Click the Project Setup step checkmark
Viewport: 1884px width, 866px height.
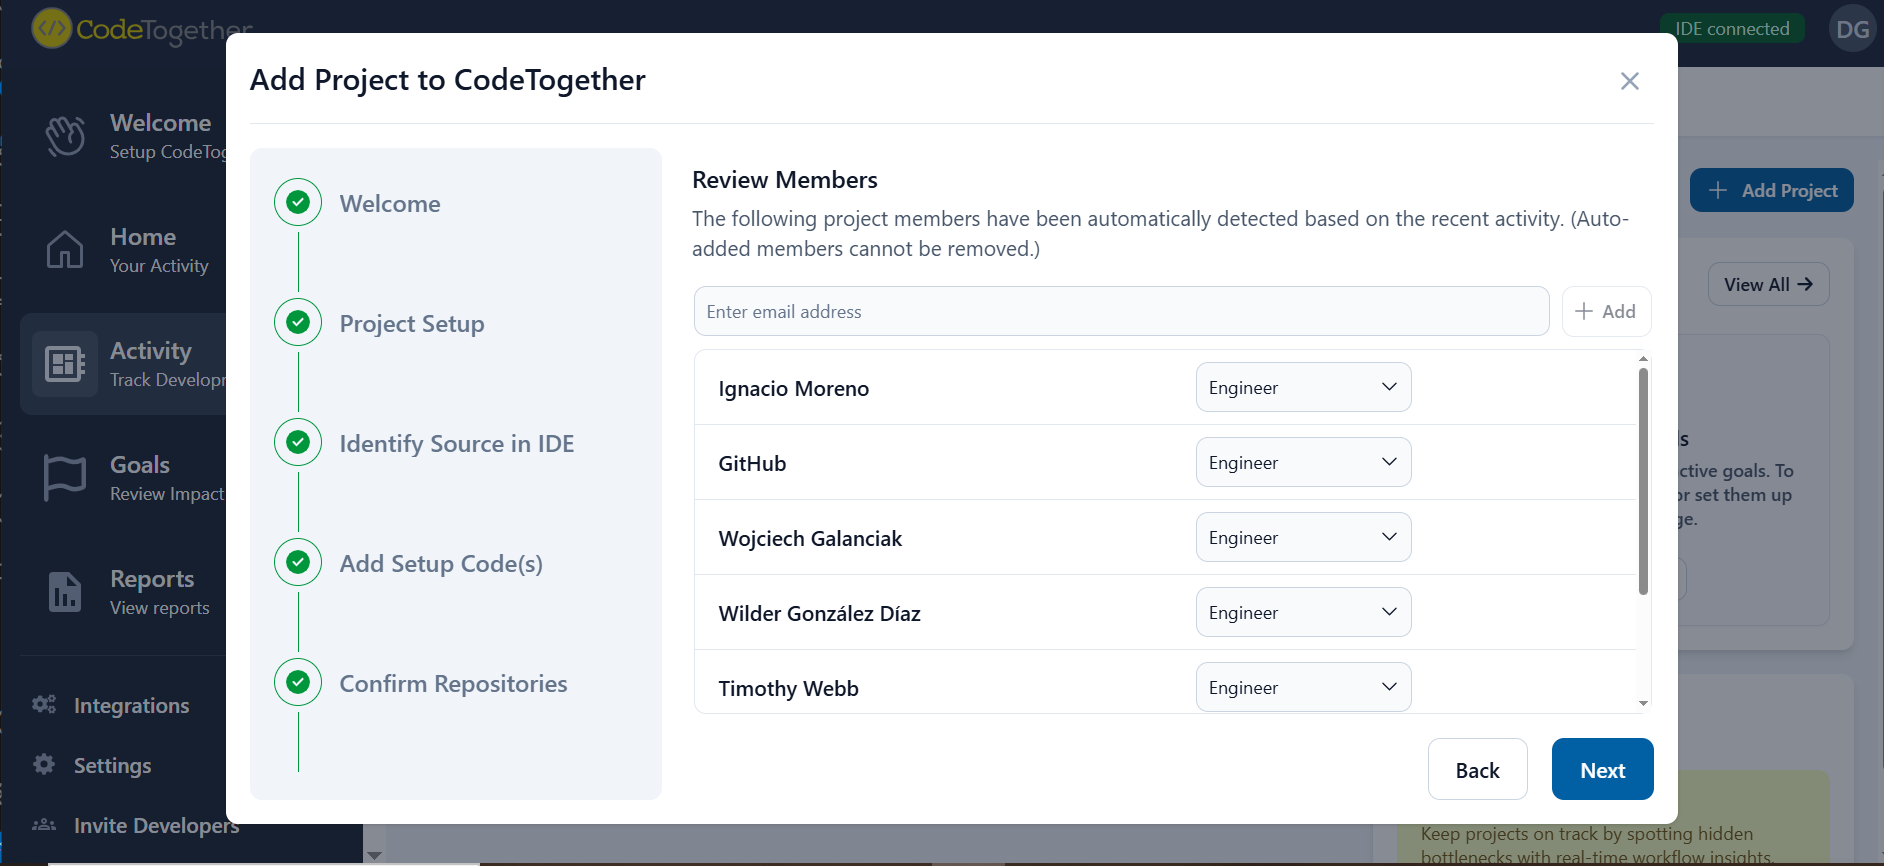297,322
